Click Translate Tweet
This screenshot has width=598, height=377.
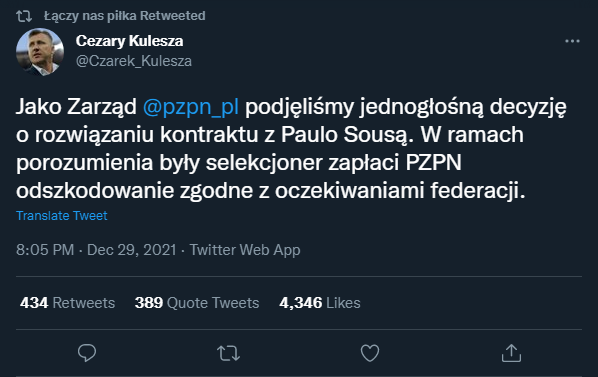[62, 216]
